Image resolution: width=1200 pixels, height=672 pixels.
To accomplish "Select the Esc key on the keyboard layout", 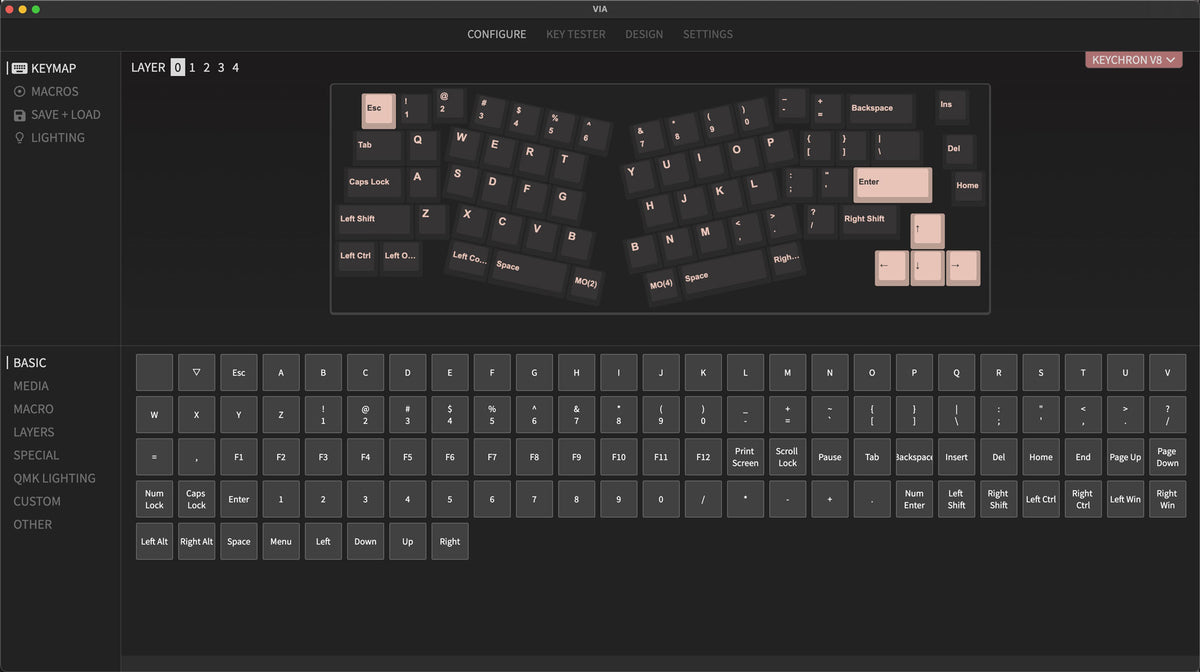I will pos(378,110).
